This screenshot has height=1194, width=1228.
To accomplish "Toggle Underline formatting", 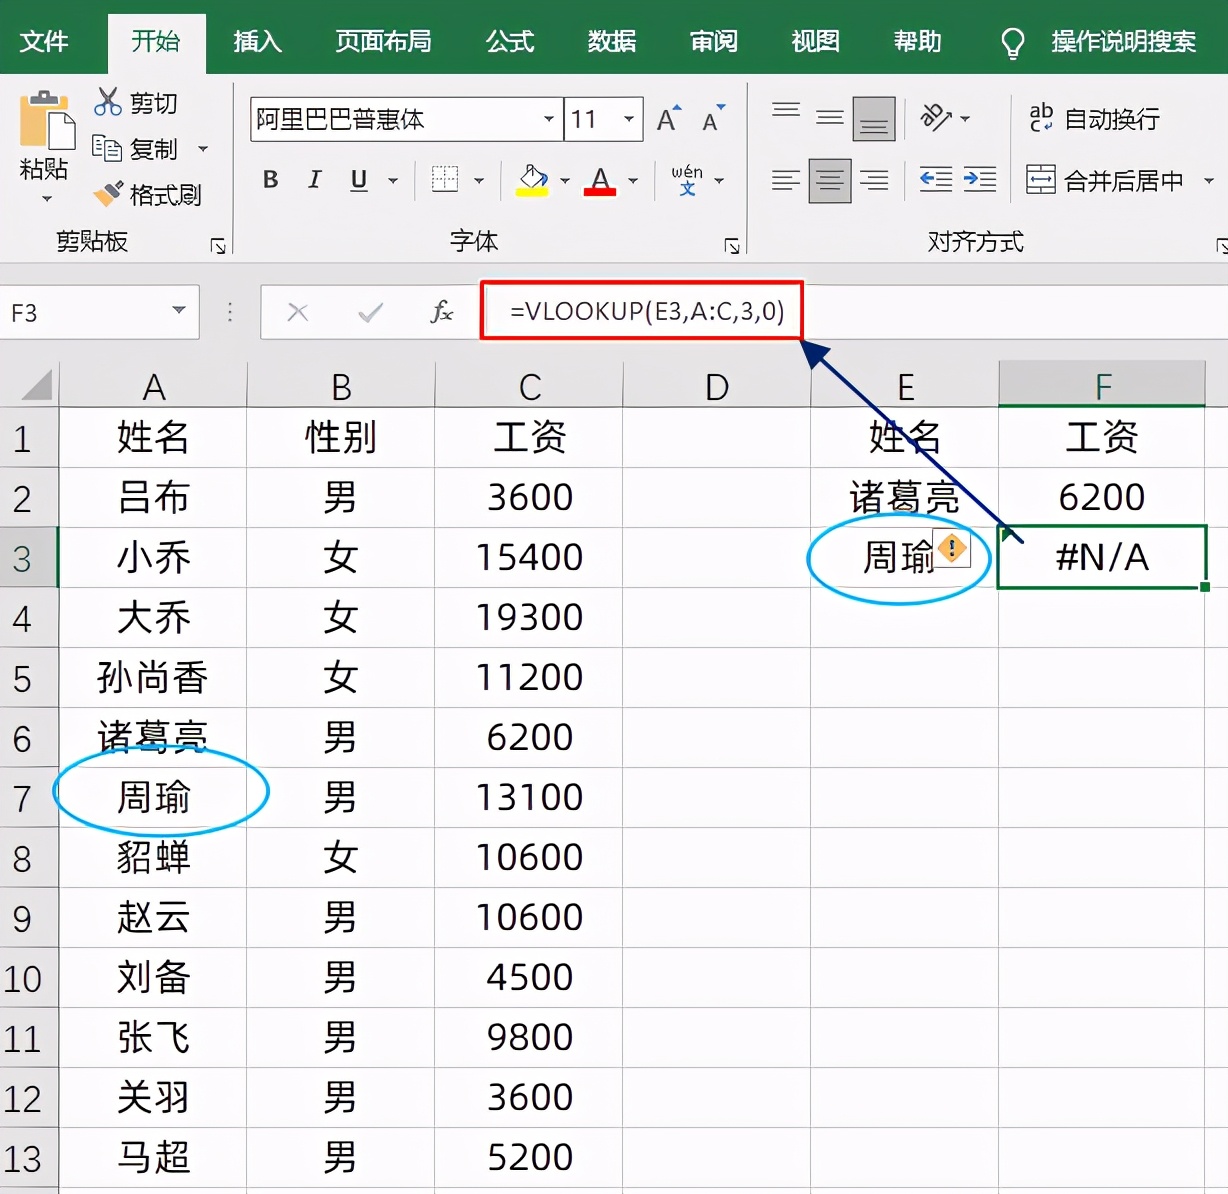I will (x=357, y=180).
